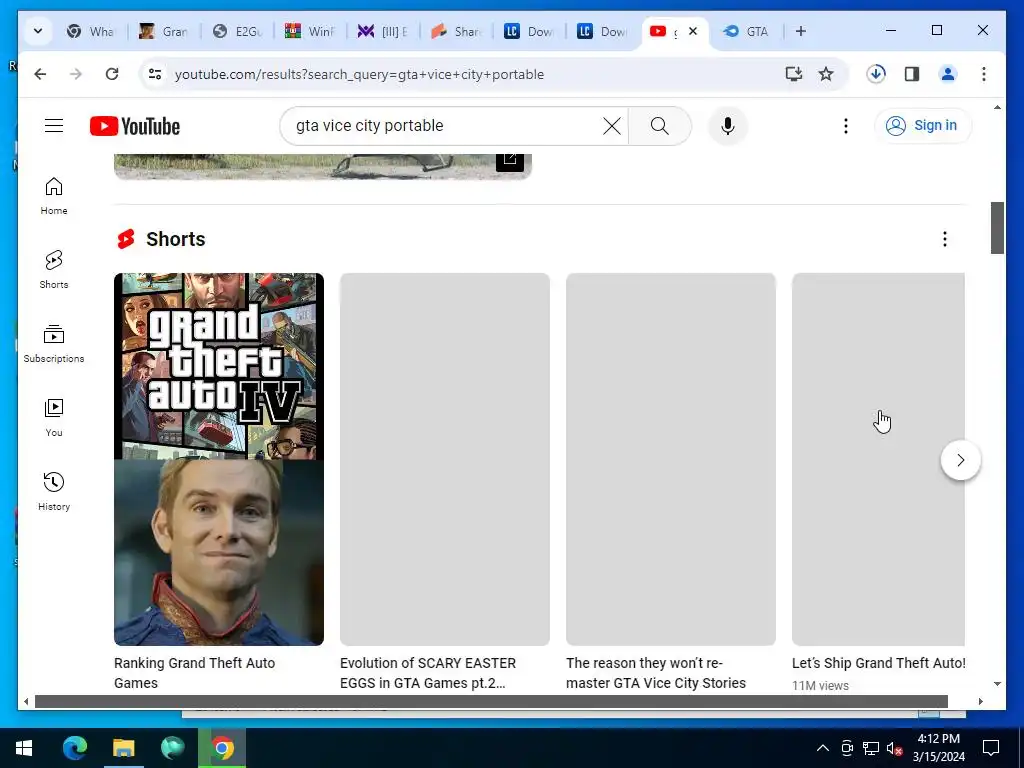Click the open-in-new icon on the top thumbnail
Screen dimensions: 1024x768
tap(509, 159)
